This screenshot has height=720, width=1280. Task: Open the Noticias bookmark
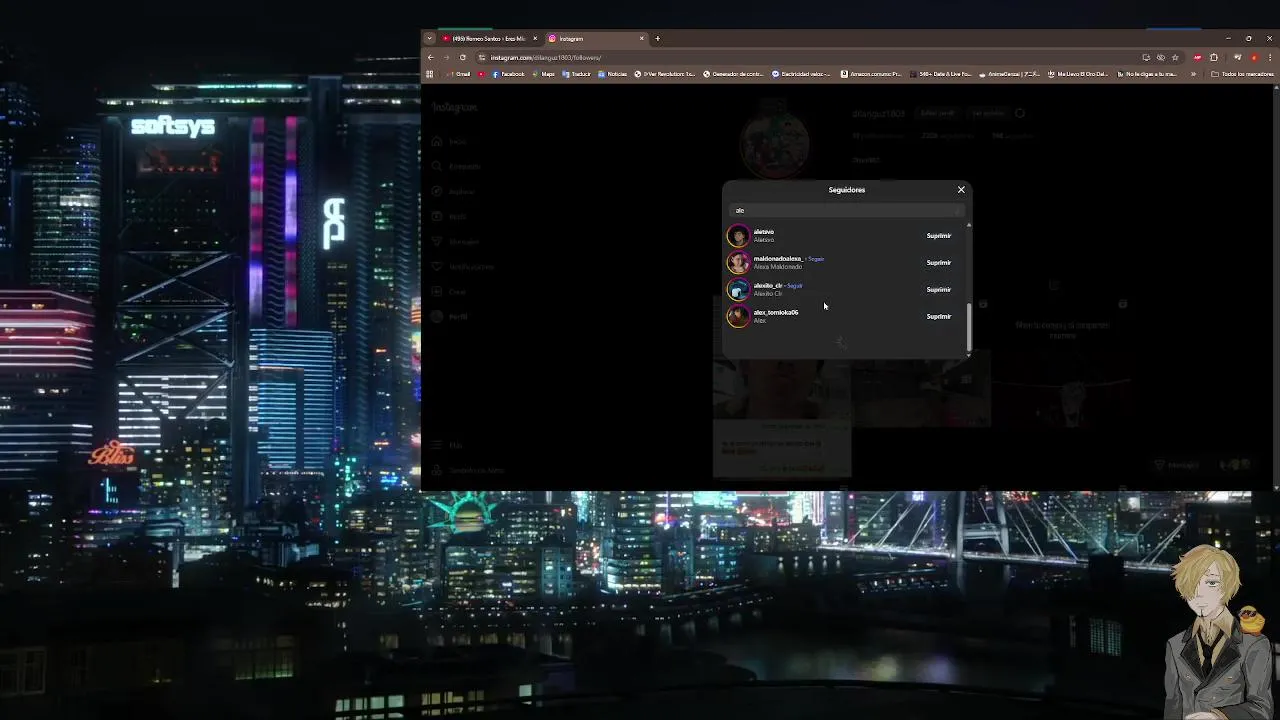(612, 74)
